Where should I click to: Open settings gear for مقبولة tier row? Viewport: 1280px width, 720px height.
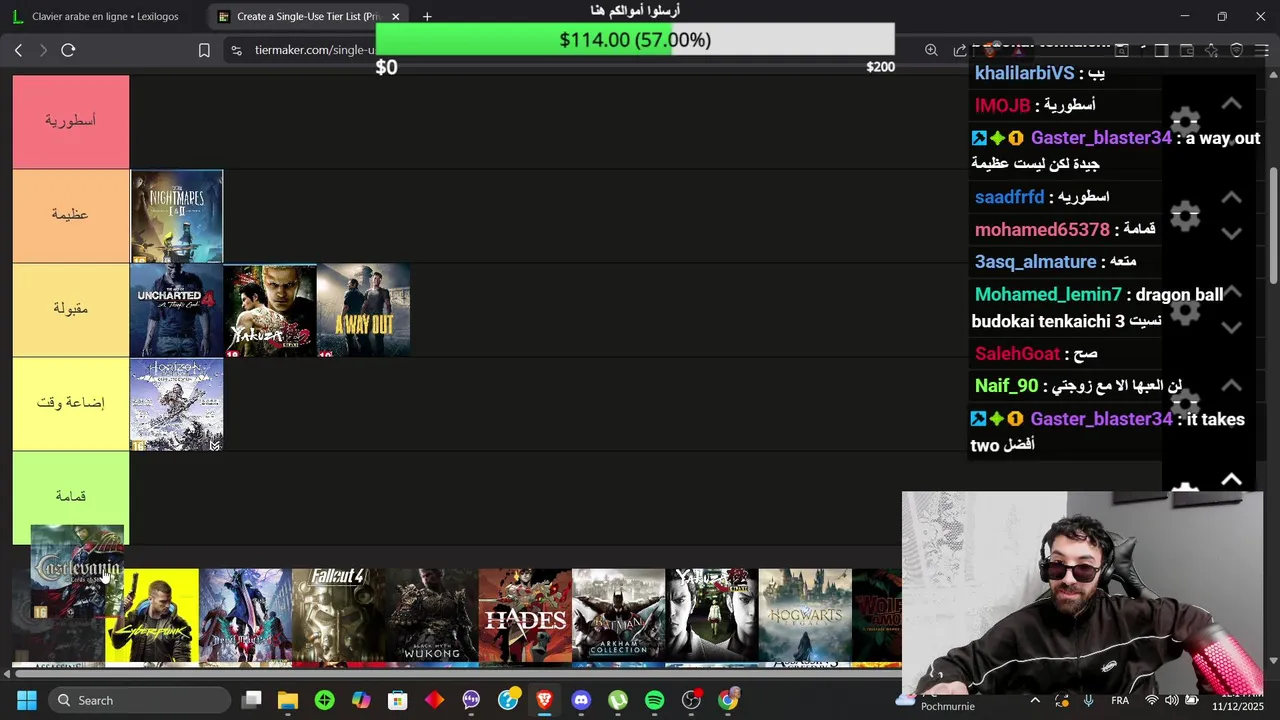tap(1185, 310)
